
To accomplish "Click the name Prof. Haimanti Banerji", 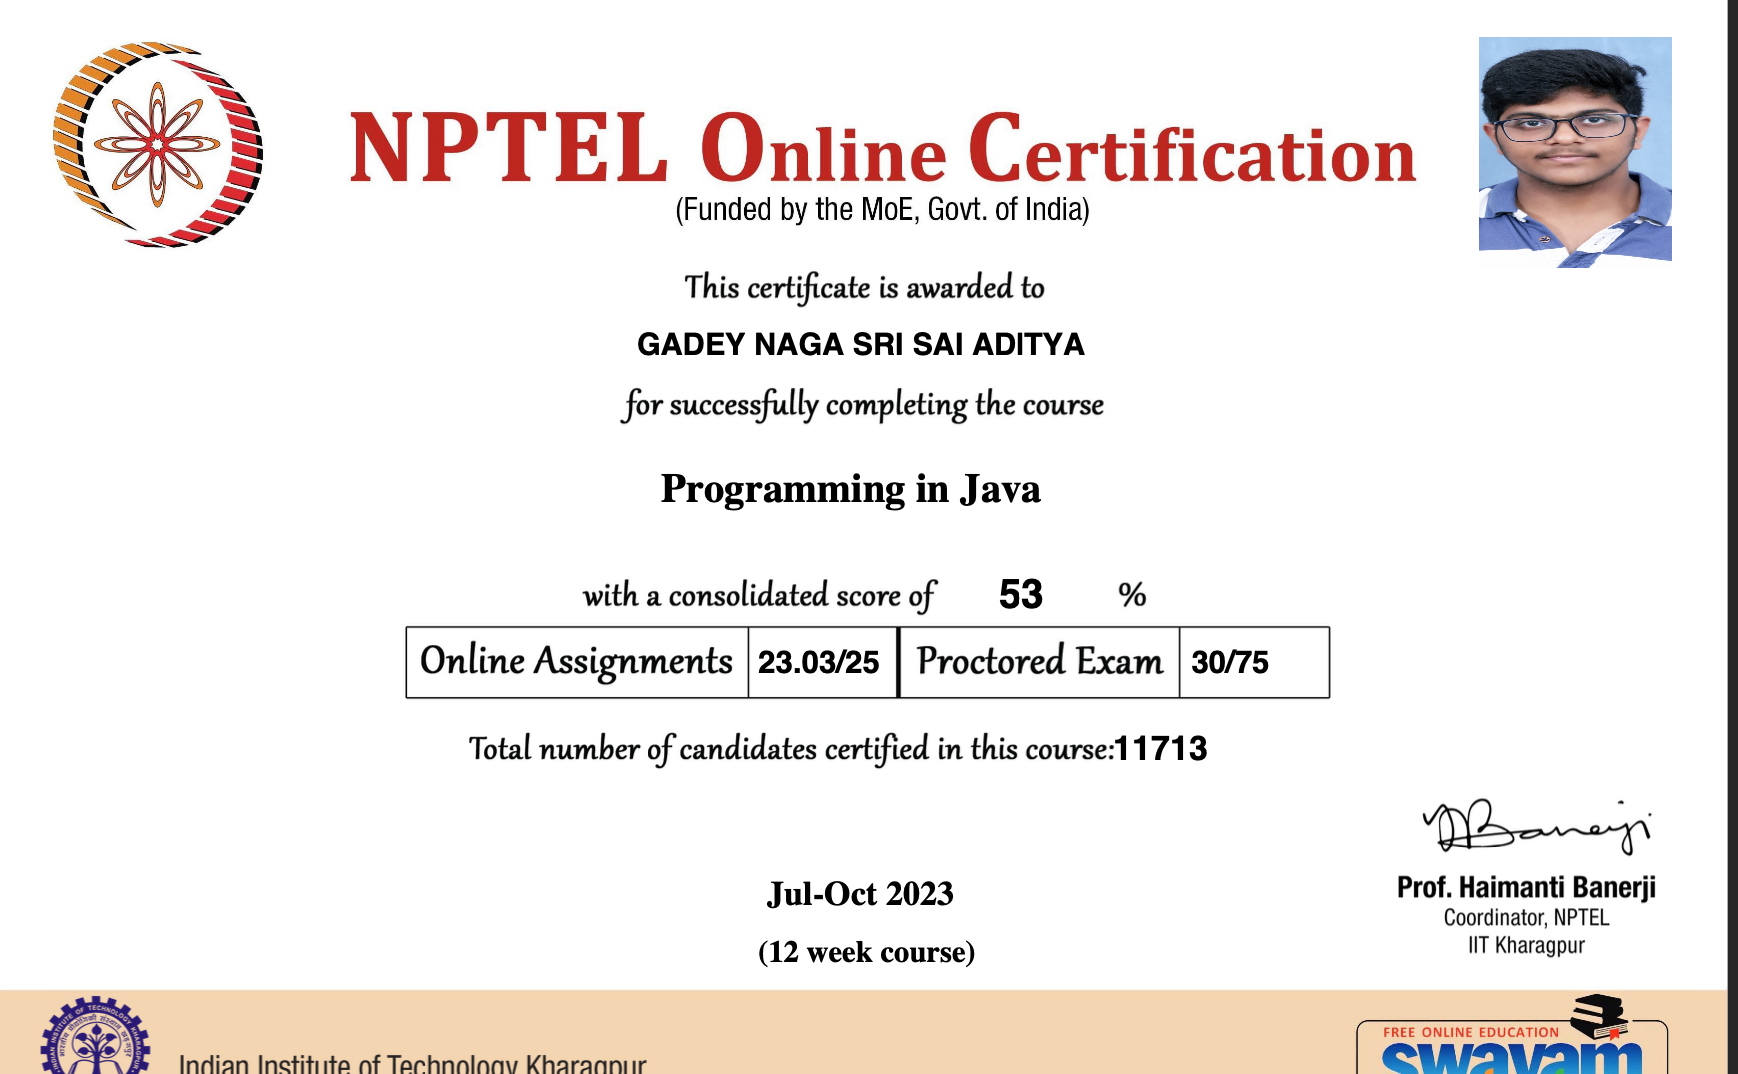I will pyautogui.click(x=1526, y=888).
